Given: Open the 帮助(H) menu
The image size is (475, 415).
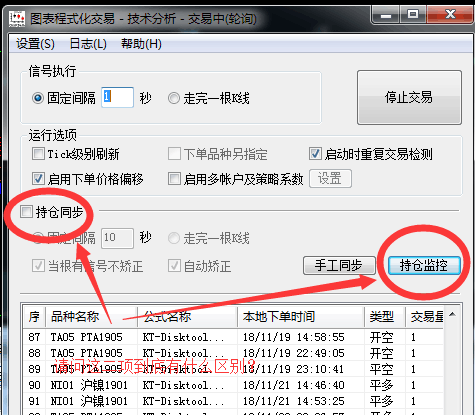Looking at the screenshot, I should (x=141, y=44).
